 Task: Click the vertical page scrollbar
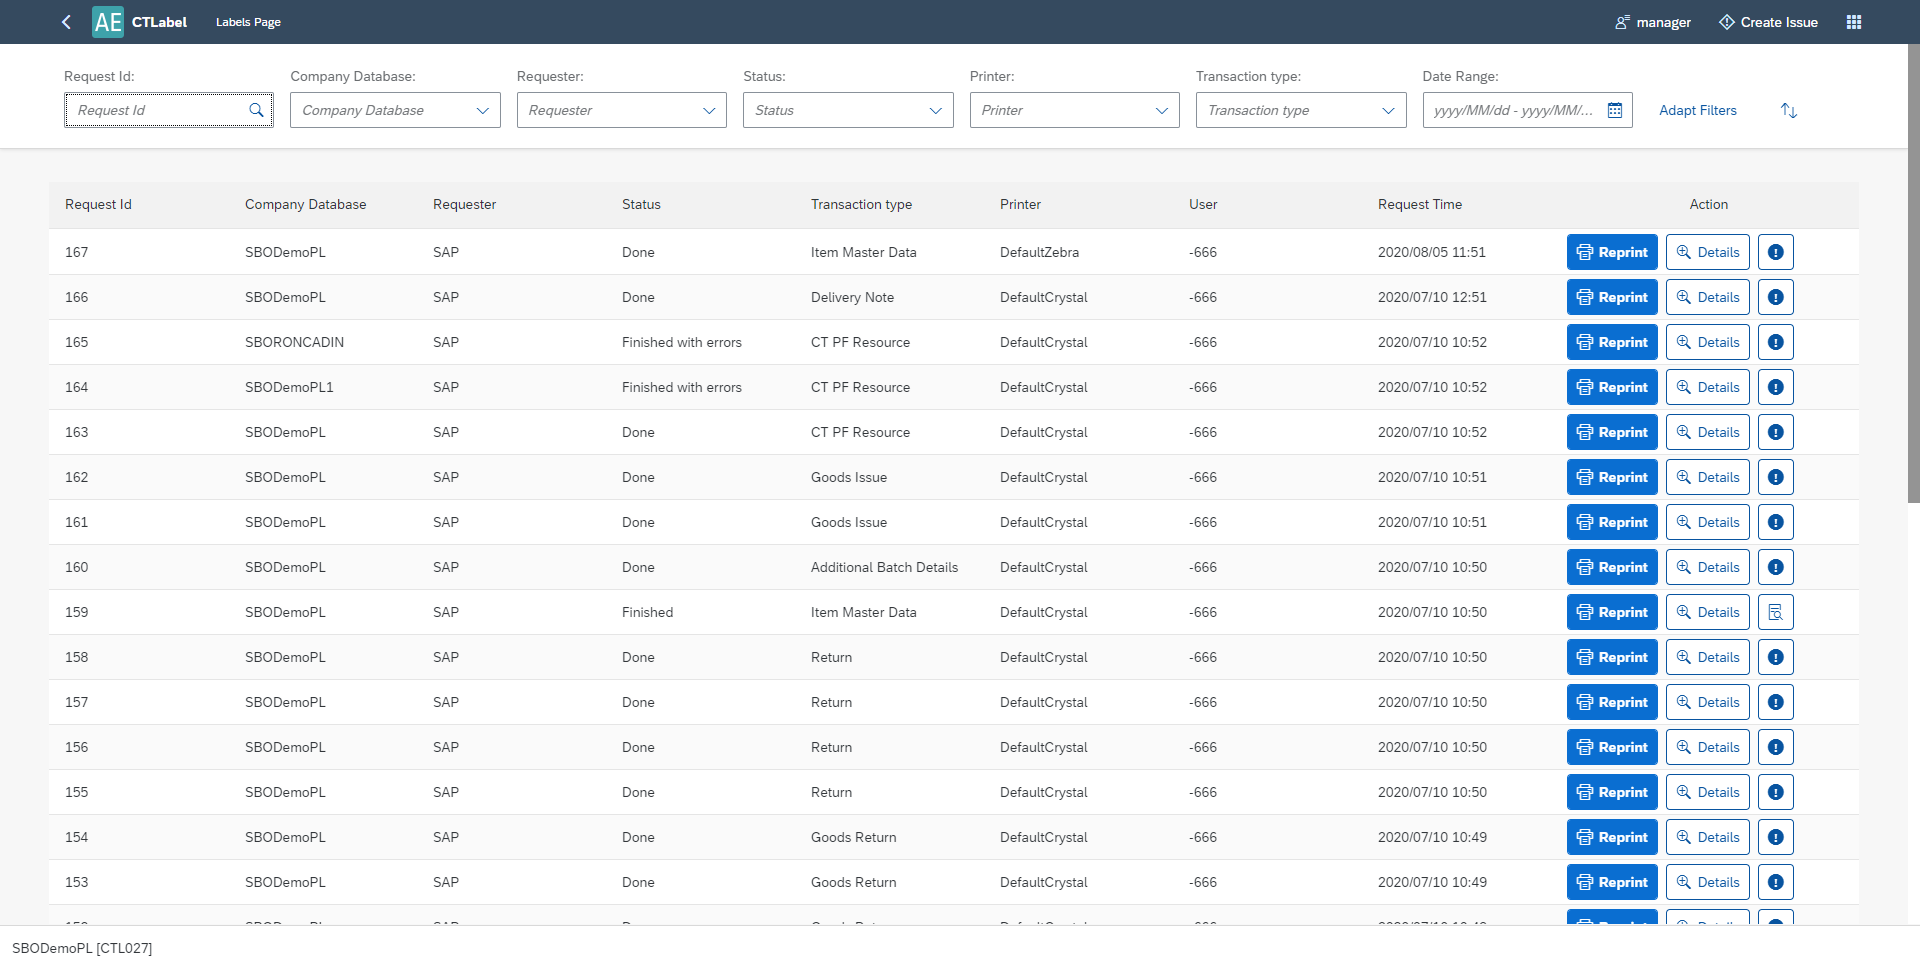coord(1913,300)
